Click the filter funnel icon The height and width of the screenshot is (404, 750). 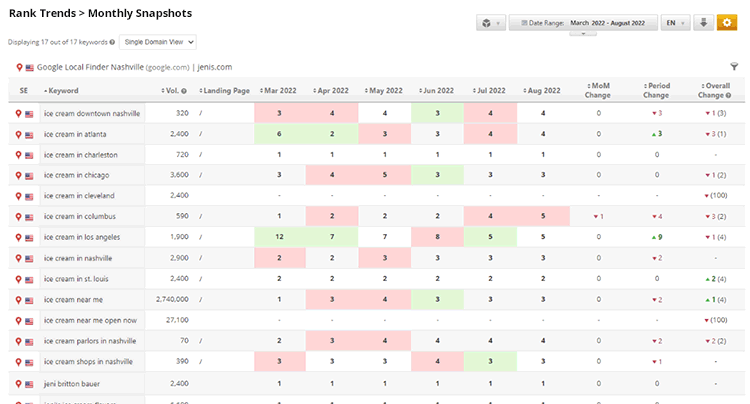(x=735, y=66)
